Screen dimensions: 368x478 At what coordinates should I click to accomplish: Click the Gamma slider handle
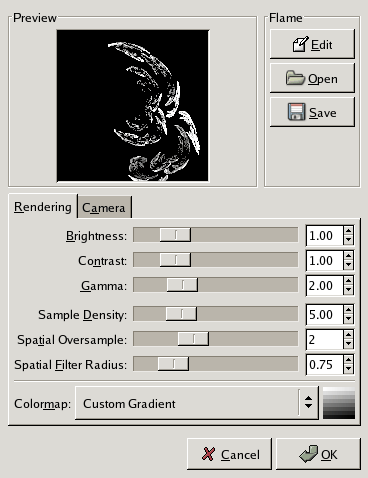182,285
